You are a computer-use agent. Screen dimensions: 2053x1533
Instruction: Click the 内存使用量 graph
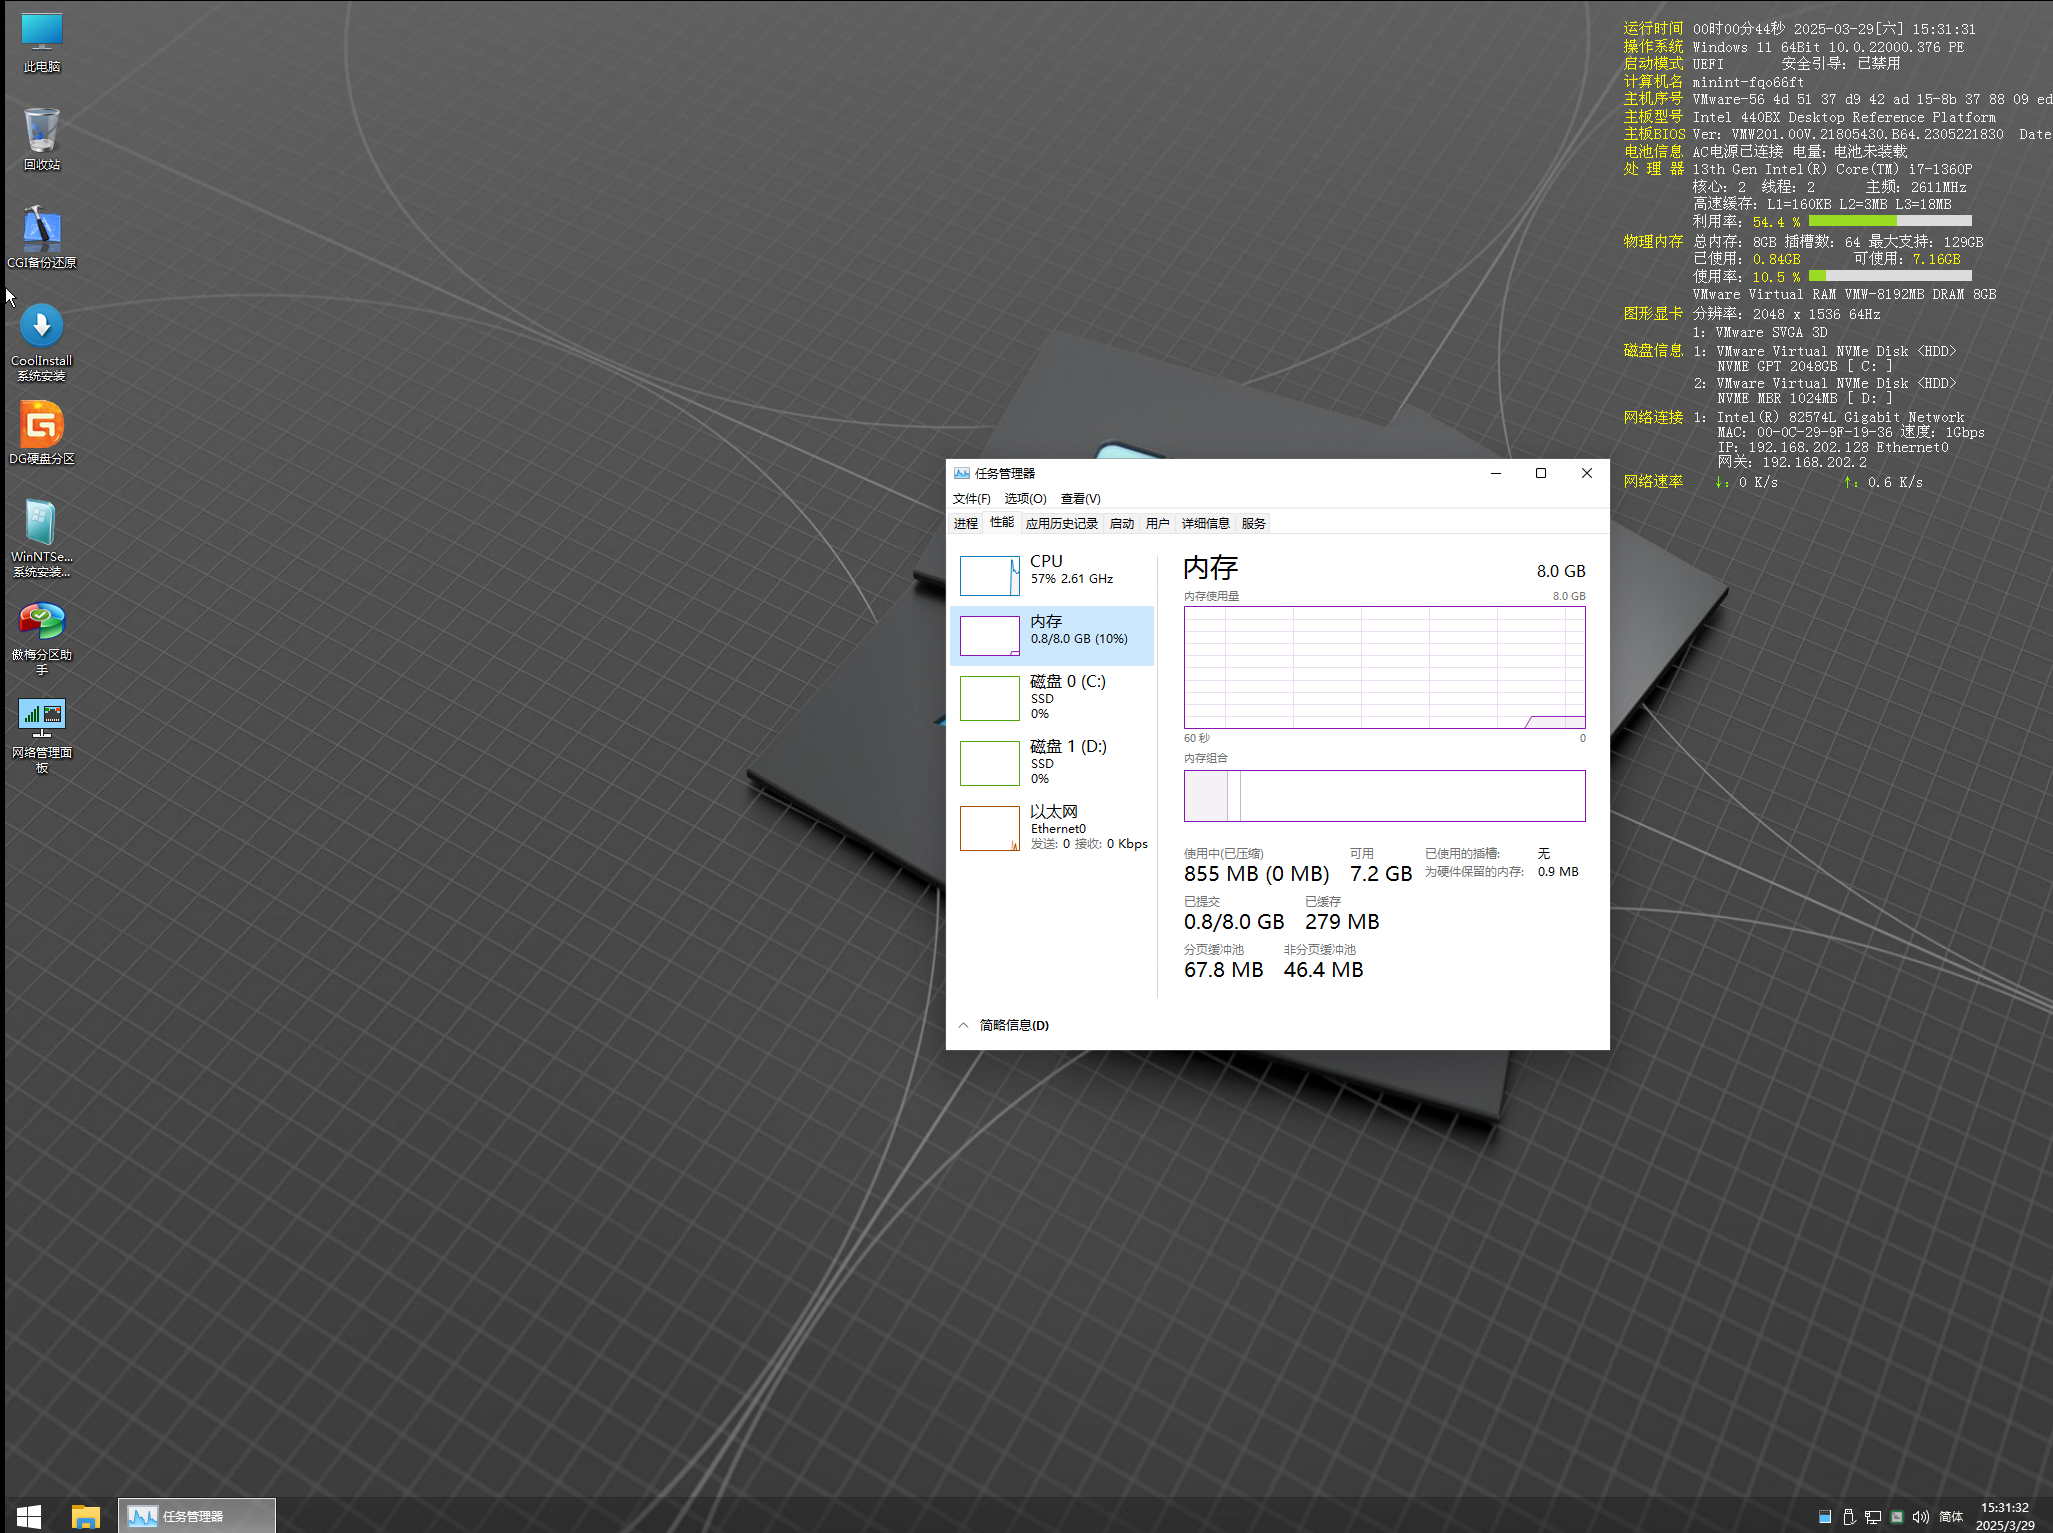[1385, 667]
